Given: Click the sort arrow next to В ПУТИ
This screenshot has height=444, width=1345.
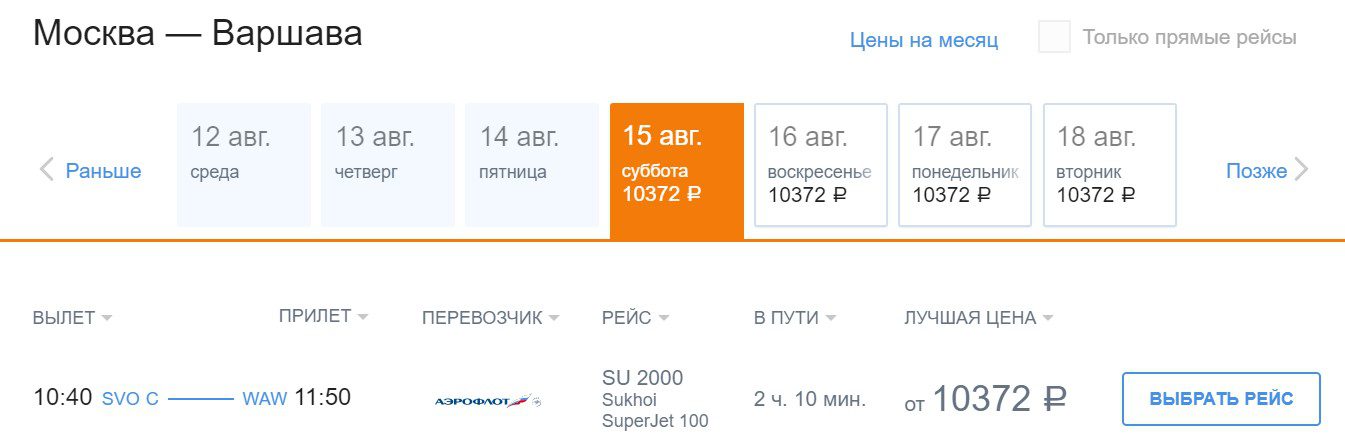Looking at the screenshot, I should [x=830, y=319].
